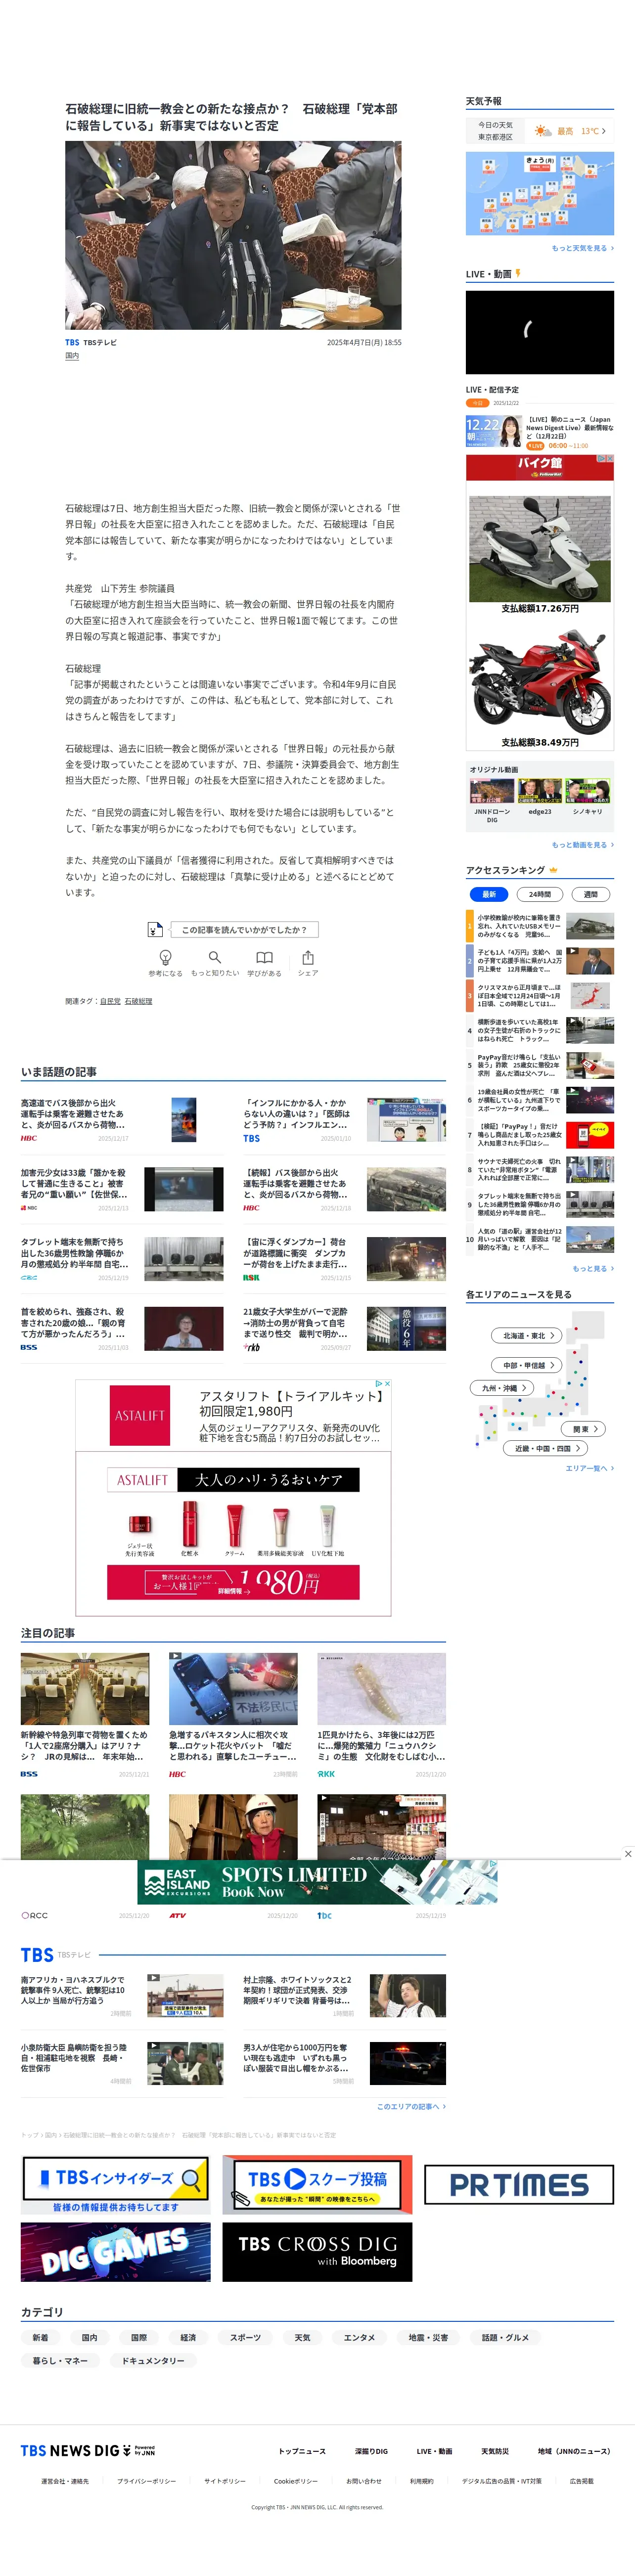Open the JNNドローンDIG video thumbnail
Screen dimensions: 635x2576
(491, 792)
